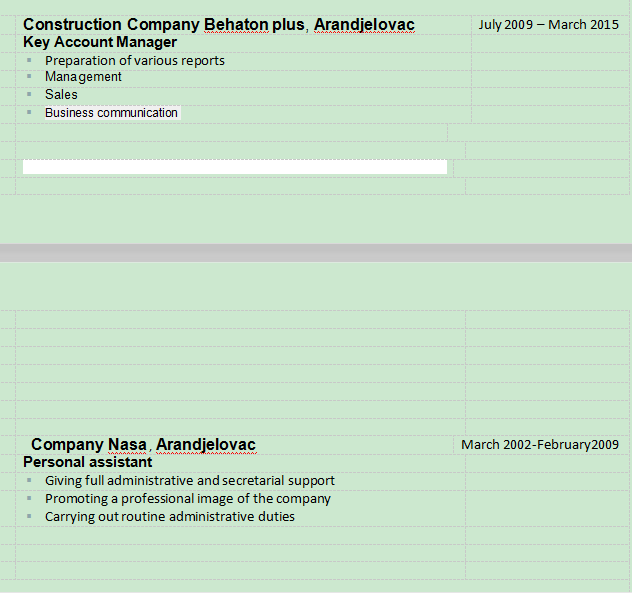Click the gray page break separator

click(x=316, y=252)
